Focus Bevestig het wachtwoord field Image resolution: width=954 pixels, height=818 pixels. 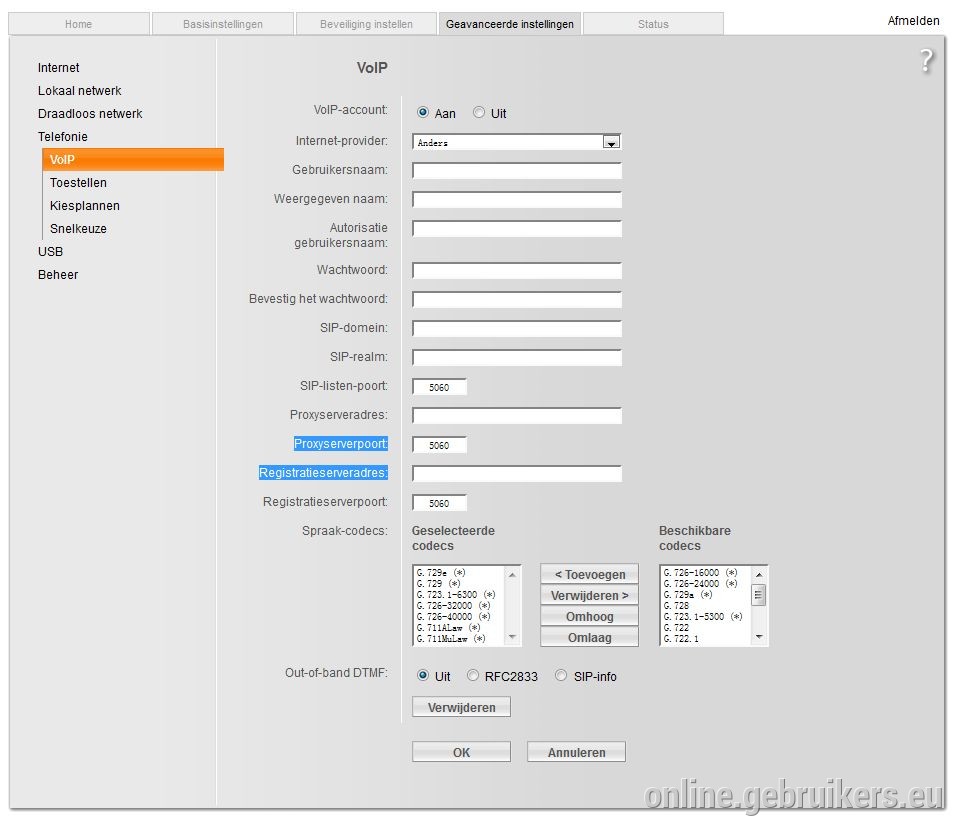517,299
